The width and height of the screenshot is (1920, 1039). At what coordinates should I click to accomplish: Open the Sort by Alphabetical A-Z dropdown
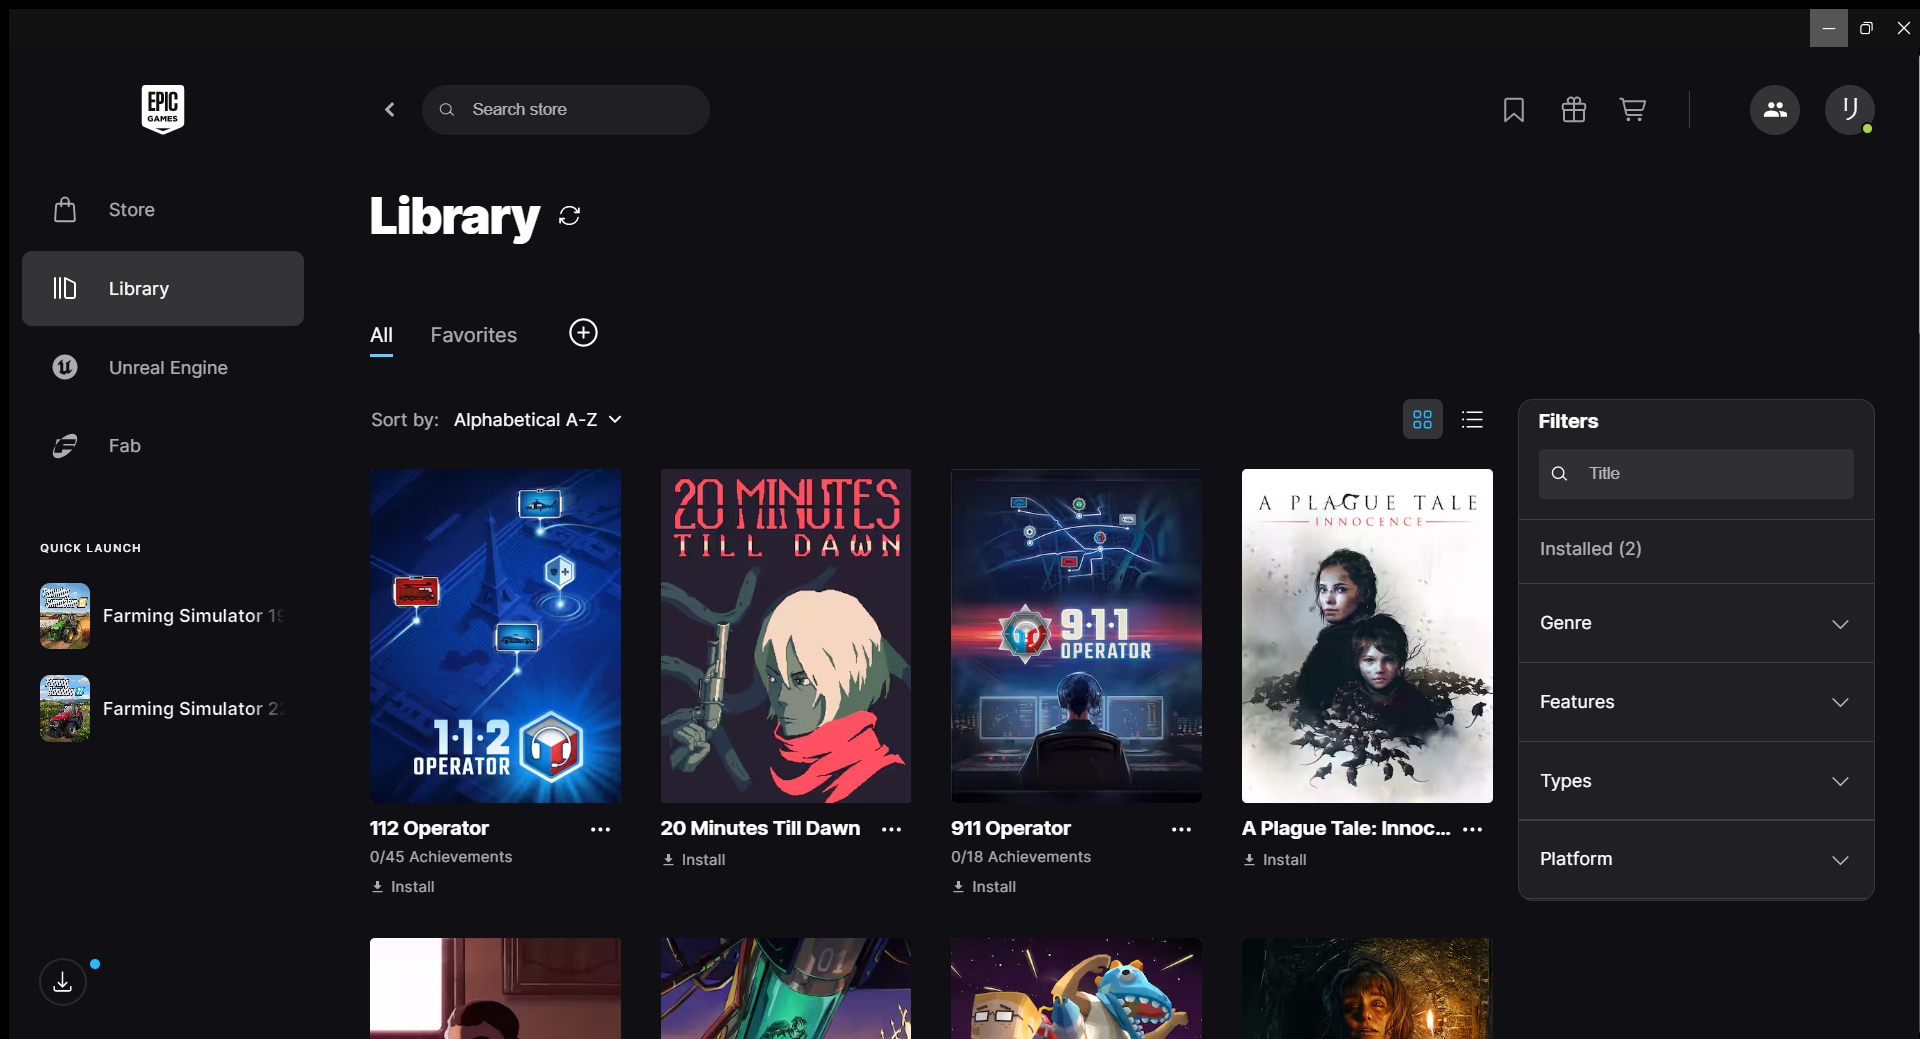point(538,420)
